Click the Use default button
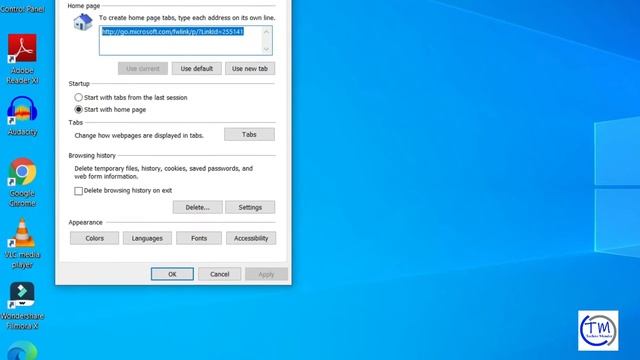The image size is (640, 360). click(197, 69)
